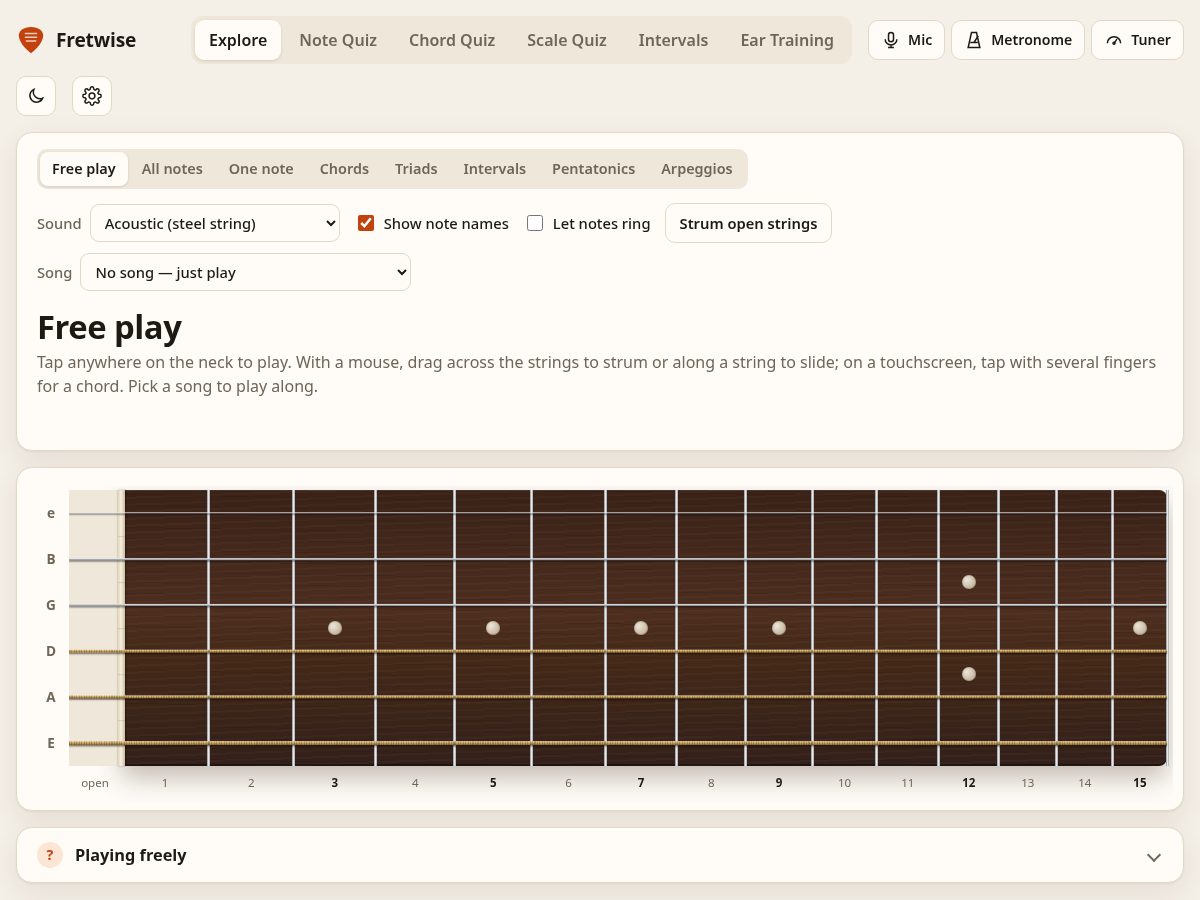Click the fret 9 inlay dot

tap(779, 628)
